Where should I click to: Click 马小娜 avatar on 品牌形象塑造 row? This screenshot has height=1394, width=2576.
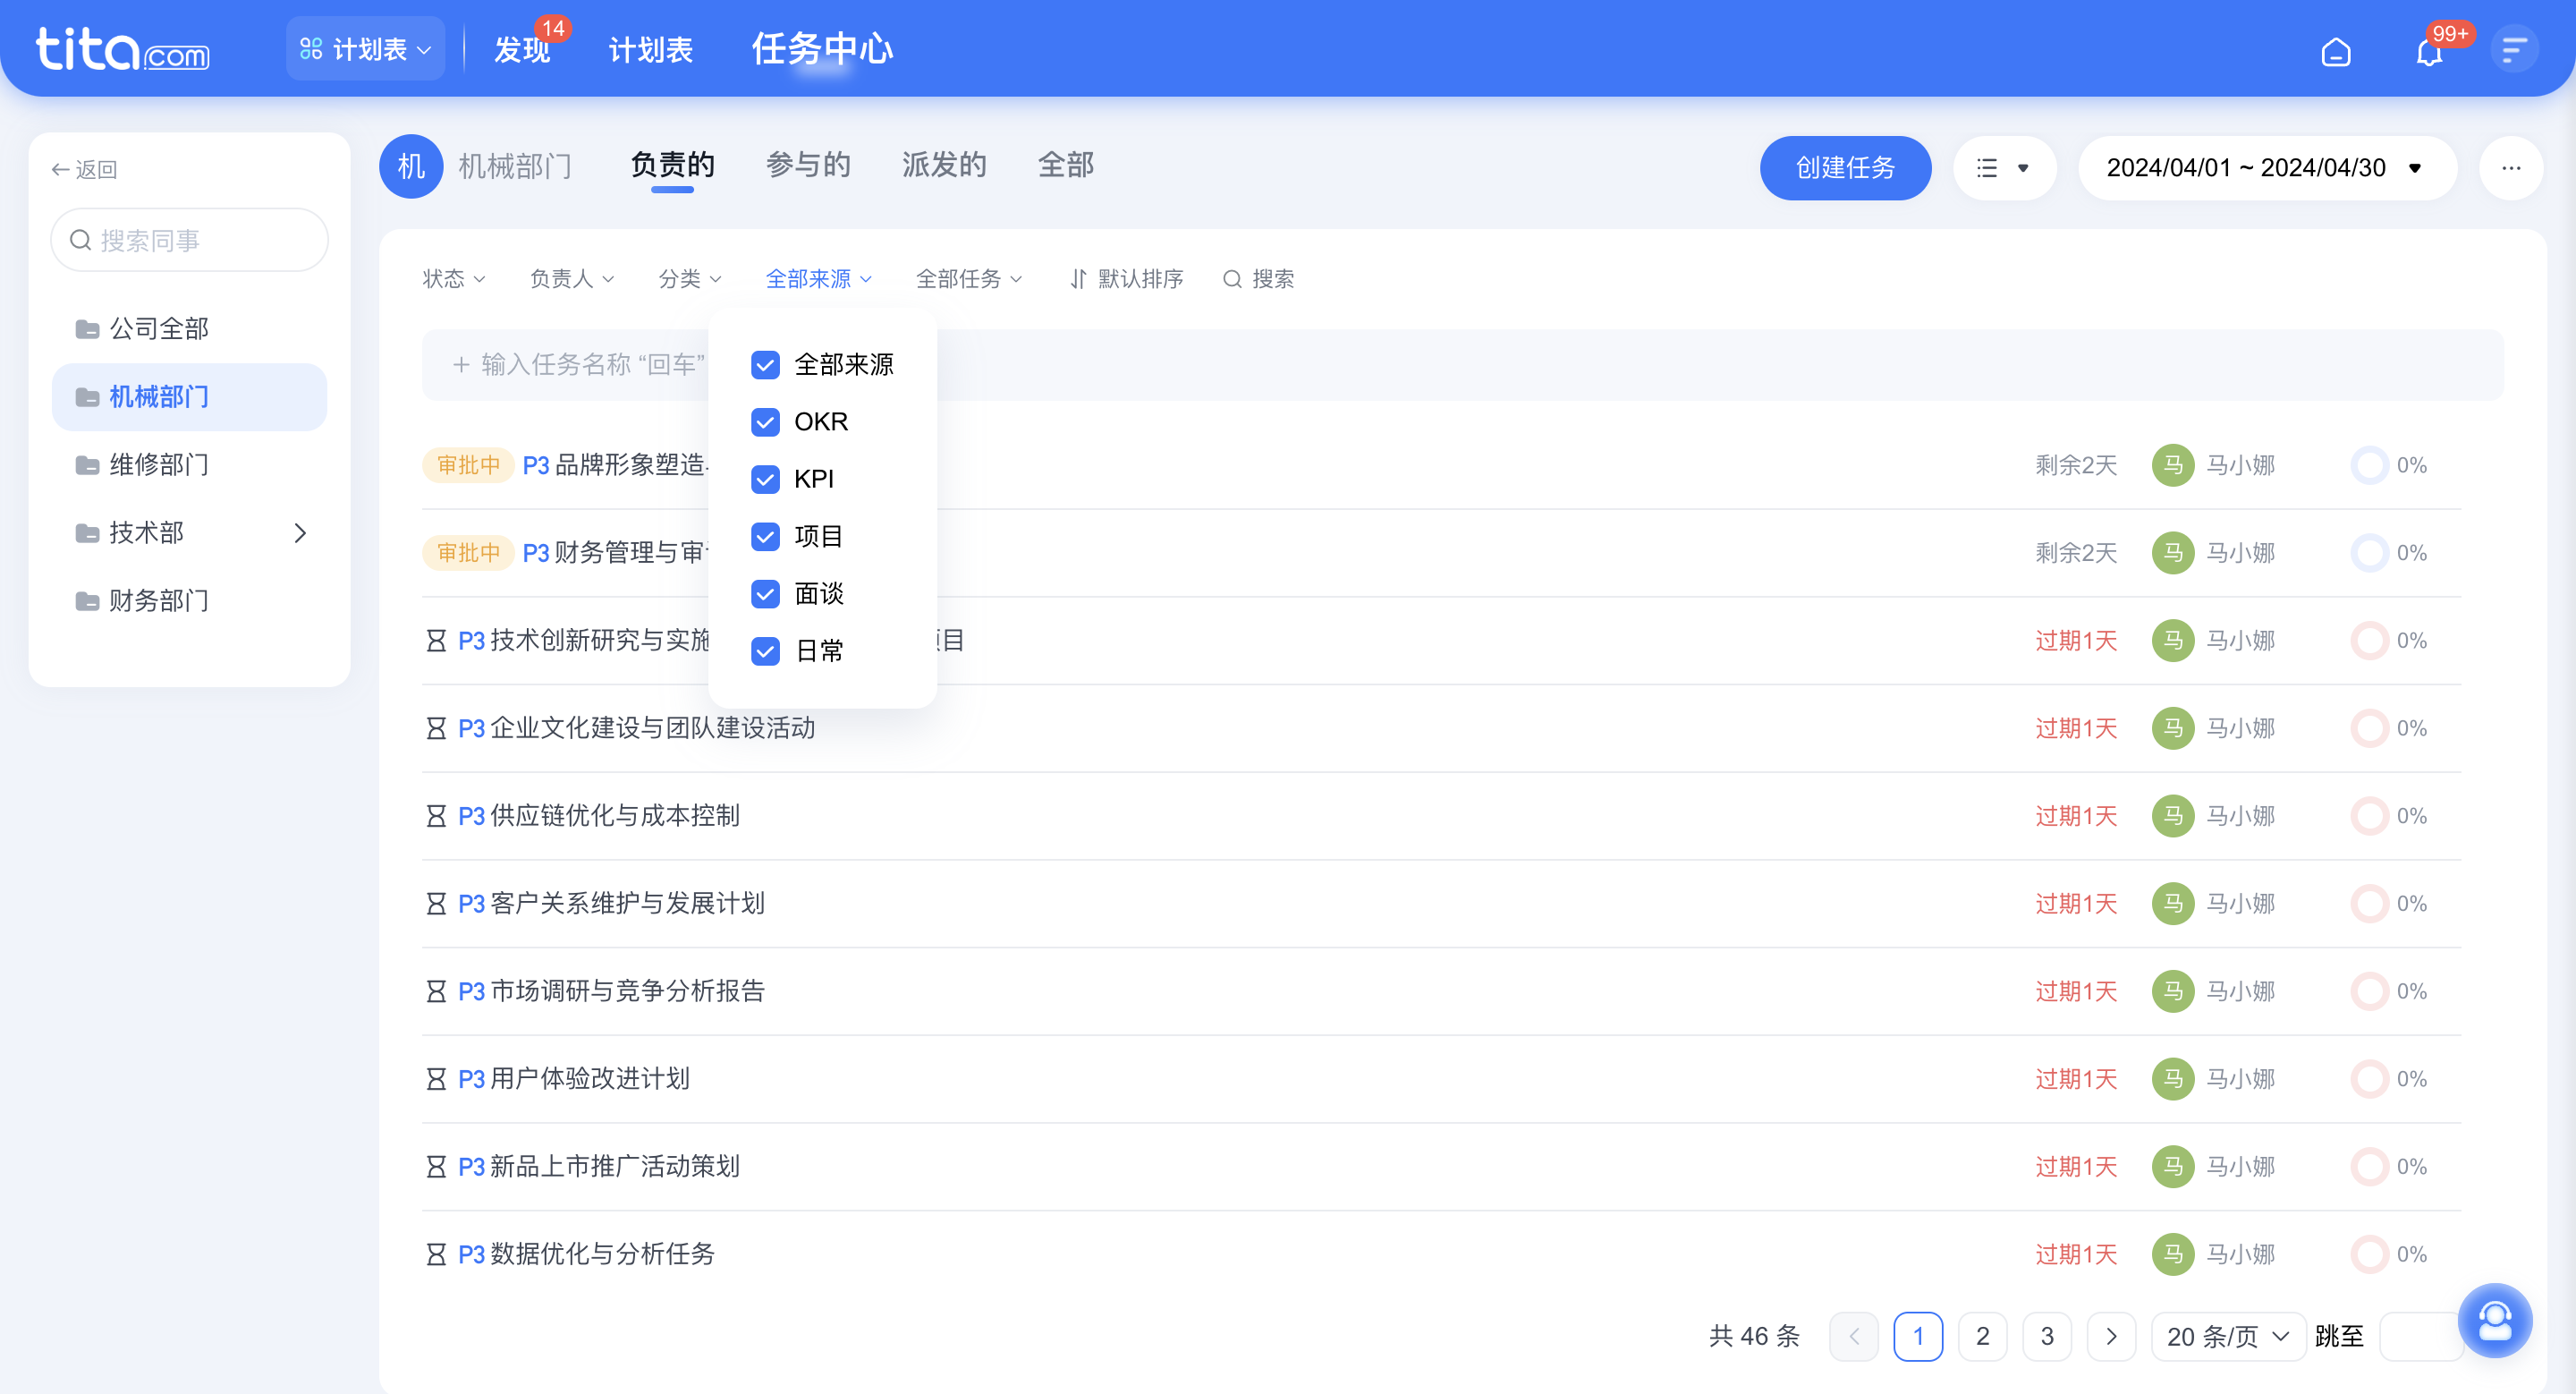(x=2173, y=465)
